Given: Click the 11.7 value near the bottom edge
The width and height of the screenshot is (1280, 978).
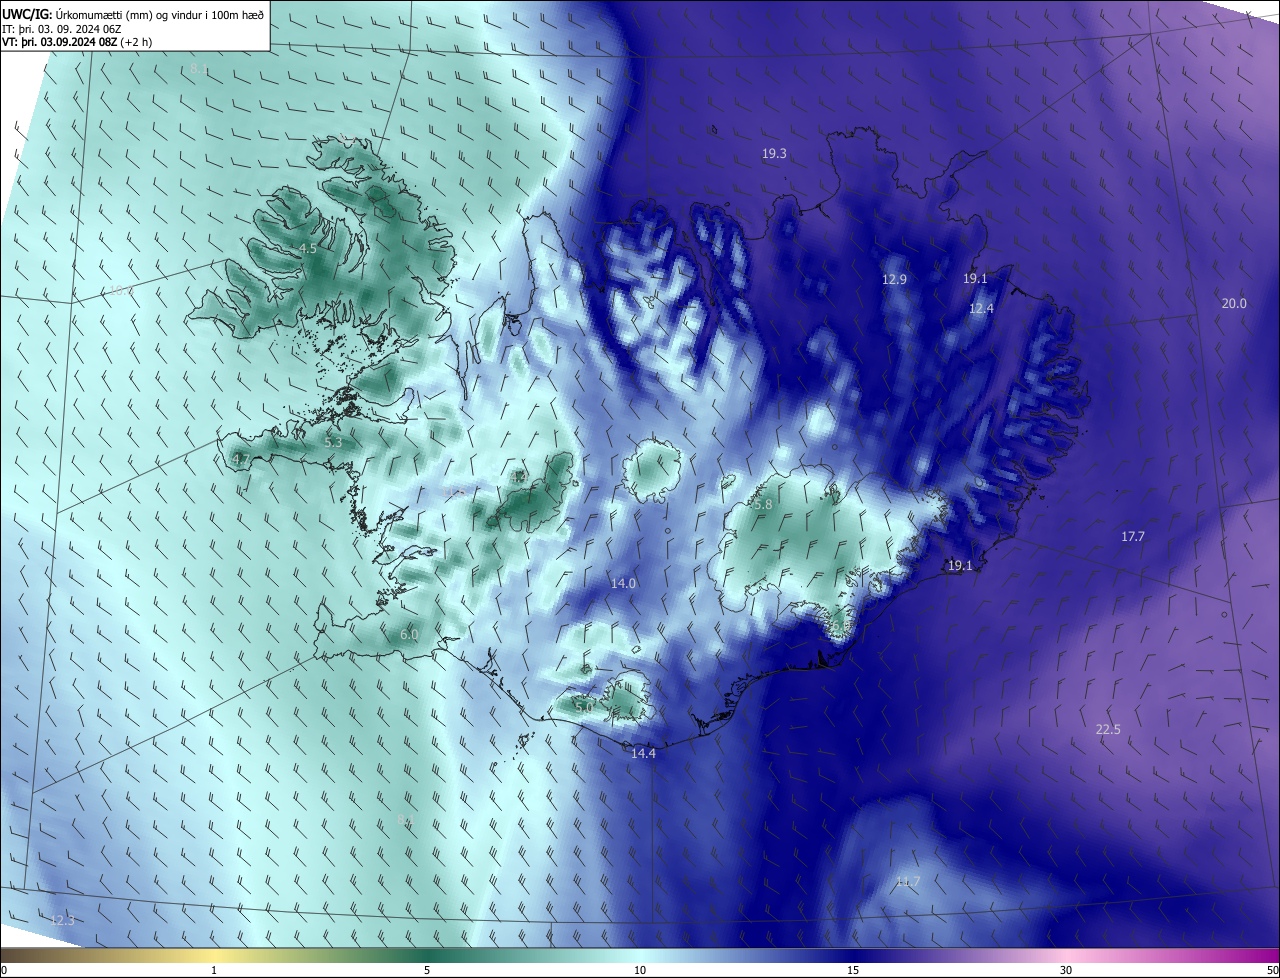Looking at the screenshot, I should [x=907, y=882].
